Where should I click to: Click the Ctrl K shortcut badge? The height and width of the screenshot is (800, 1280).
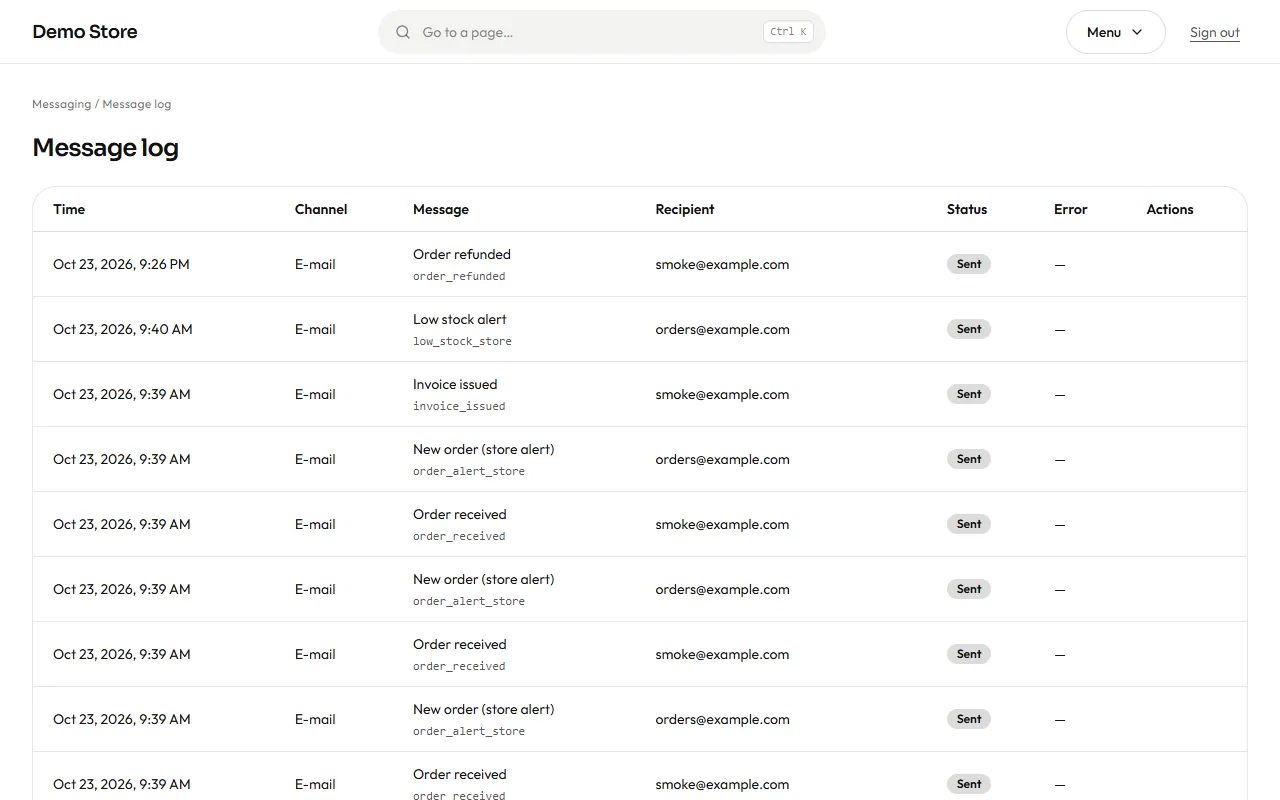(788, 32)
